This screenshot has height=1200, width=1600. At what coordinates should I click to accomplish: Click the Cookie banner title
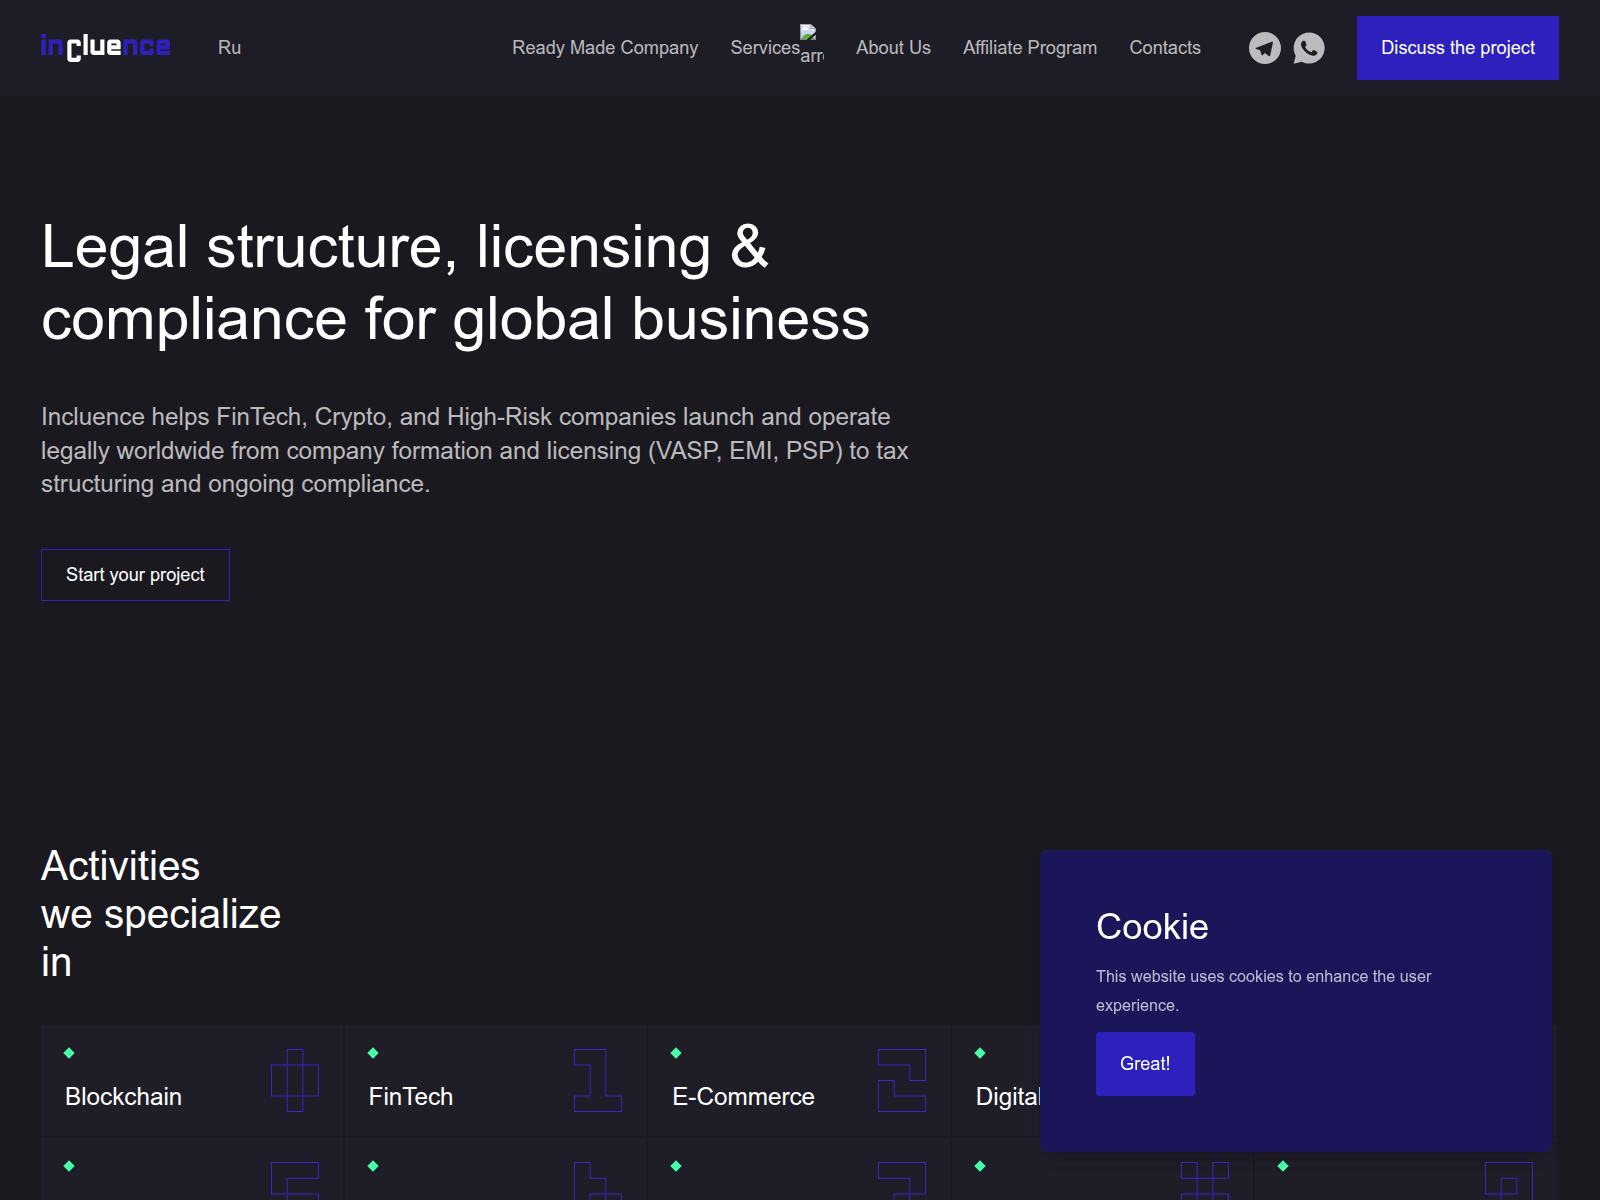pos(1152,927)
